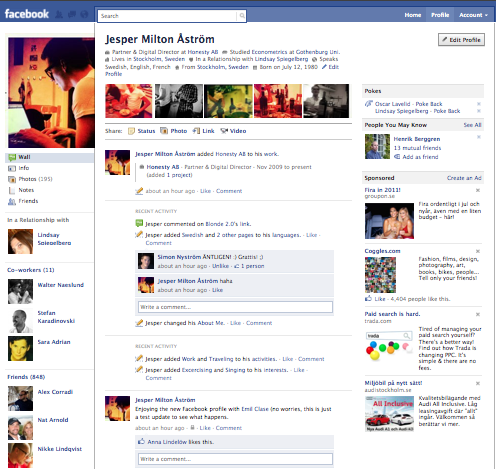Open Fira in 2011 ad image
Image resolution: width=496 pixels, height=469 pixels.
[389, 221]
